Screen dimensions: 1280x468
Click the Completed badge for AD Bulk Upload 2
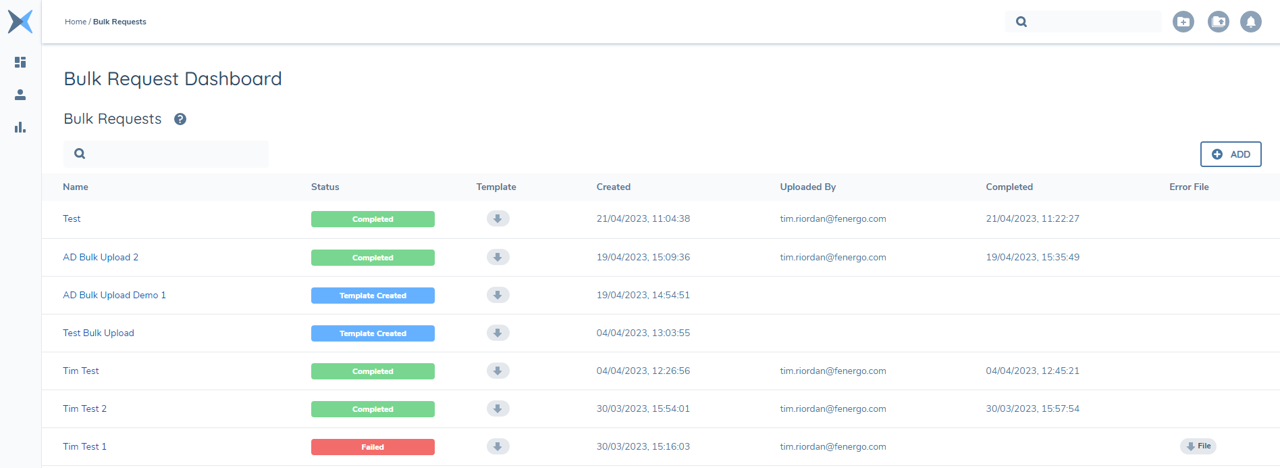click(x=373, y=257)
